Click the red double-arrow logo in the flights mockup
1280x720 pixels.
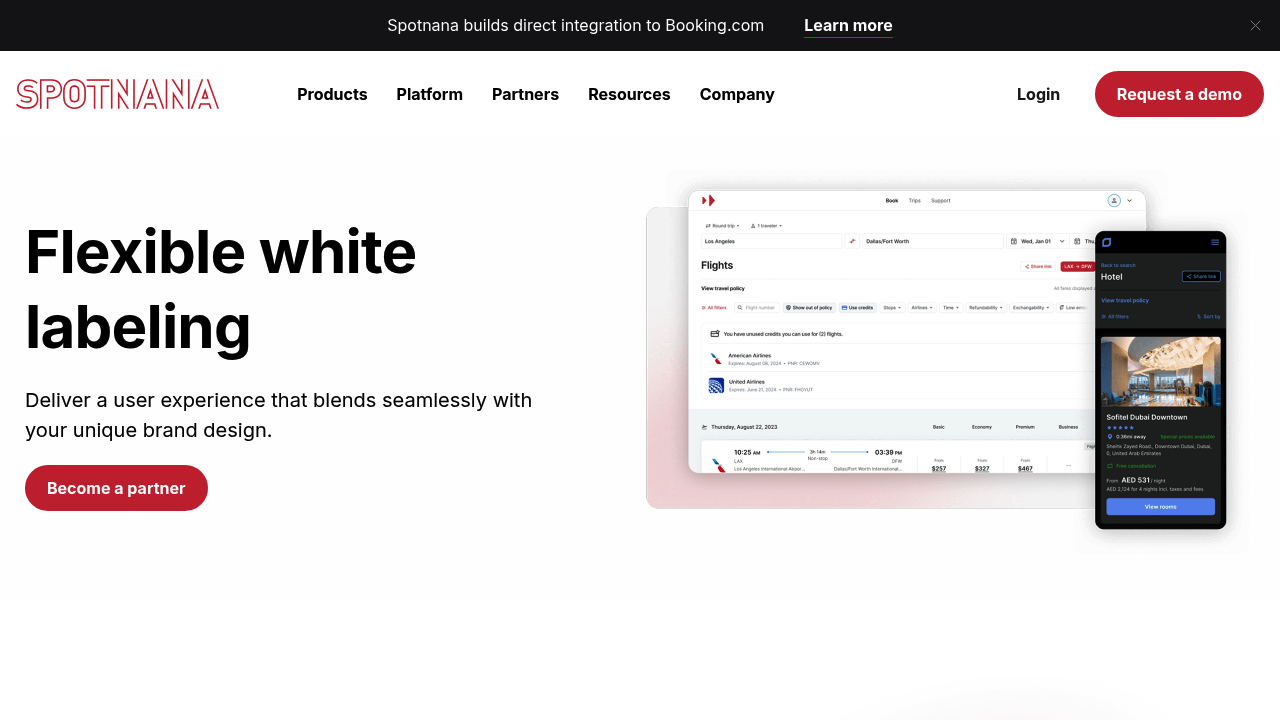click(x=709, y=201)
